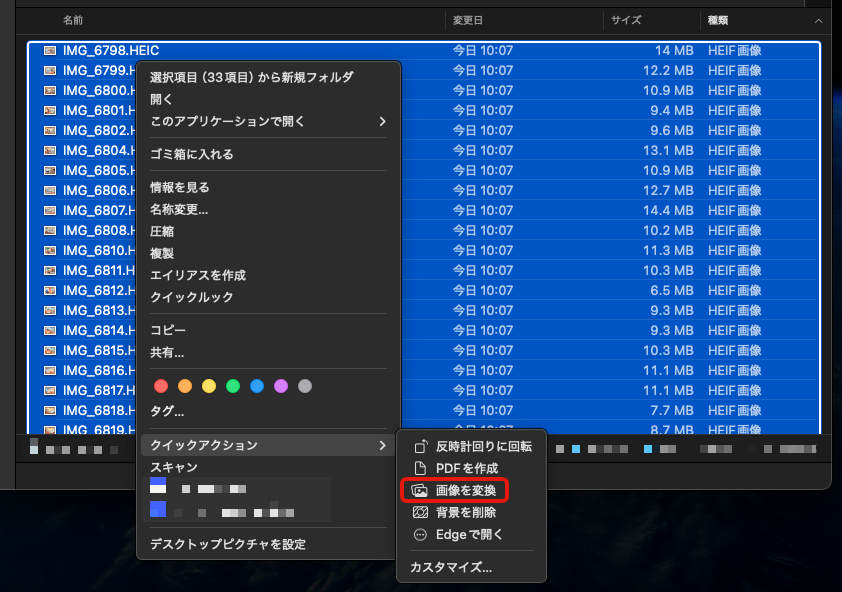Expand このアプリケーションで開く submenu arrow

382,121
